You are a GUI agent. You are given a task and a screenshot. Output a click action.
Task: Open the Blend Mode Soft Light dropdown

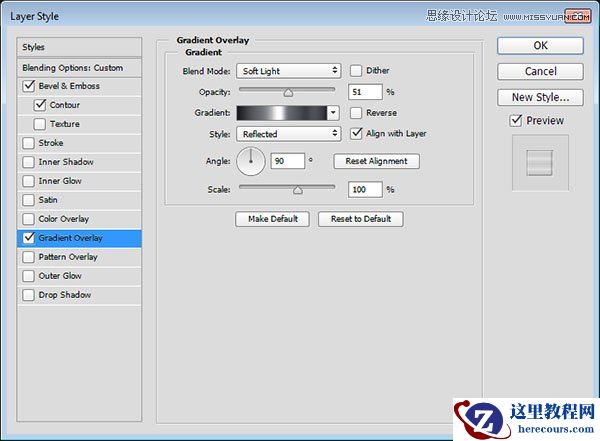pyautogui.click(x=289, y=71)
